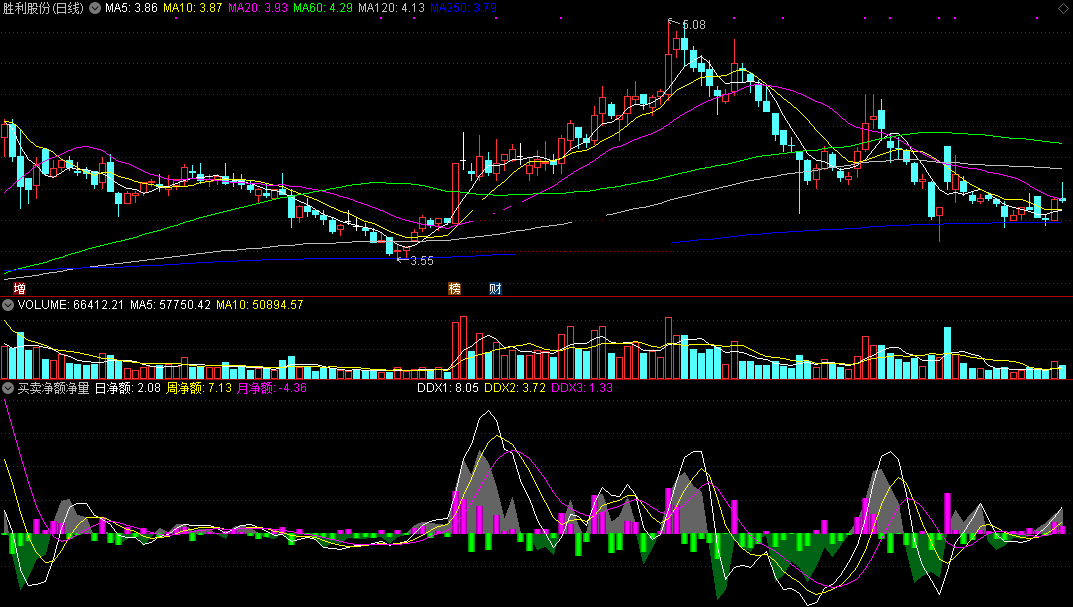Click the blue MA250: 3.79 label

[x=463, y=8]
